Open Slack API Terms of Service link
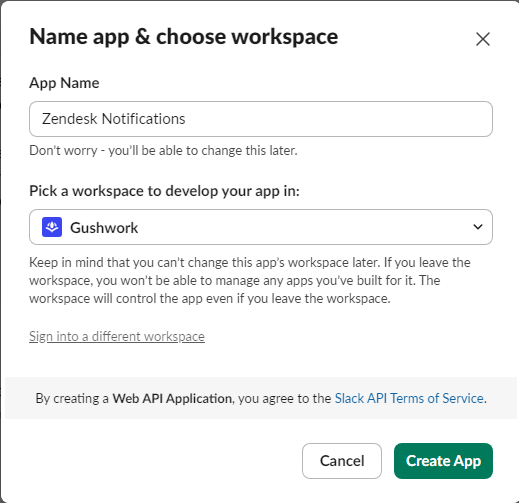This screenshot has height=503, width=519. click(409, 398)
